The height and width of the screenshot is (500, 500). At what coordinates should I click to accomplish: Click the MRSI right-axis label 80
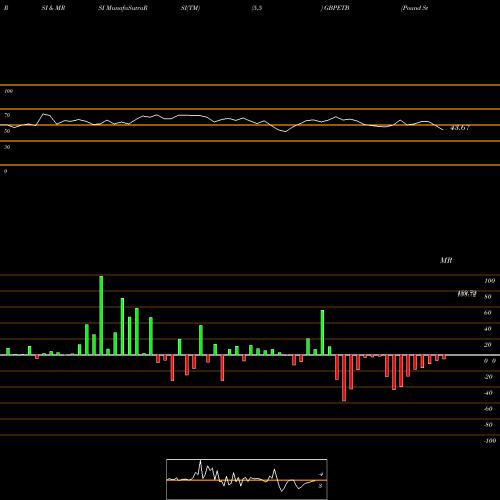pyautogui.click(x=488, y=297)
